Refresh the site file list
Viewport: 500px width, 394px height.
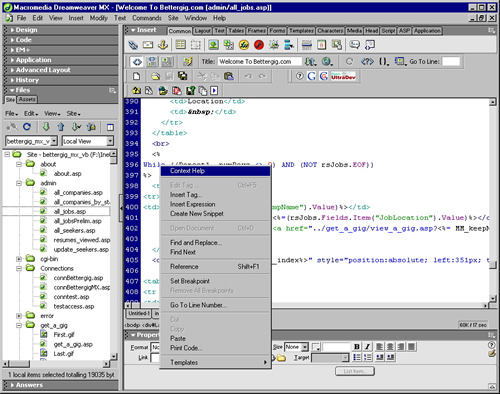[27, 127]
